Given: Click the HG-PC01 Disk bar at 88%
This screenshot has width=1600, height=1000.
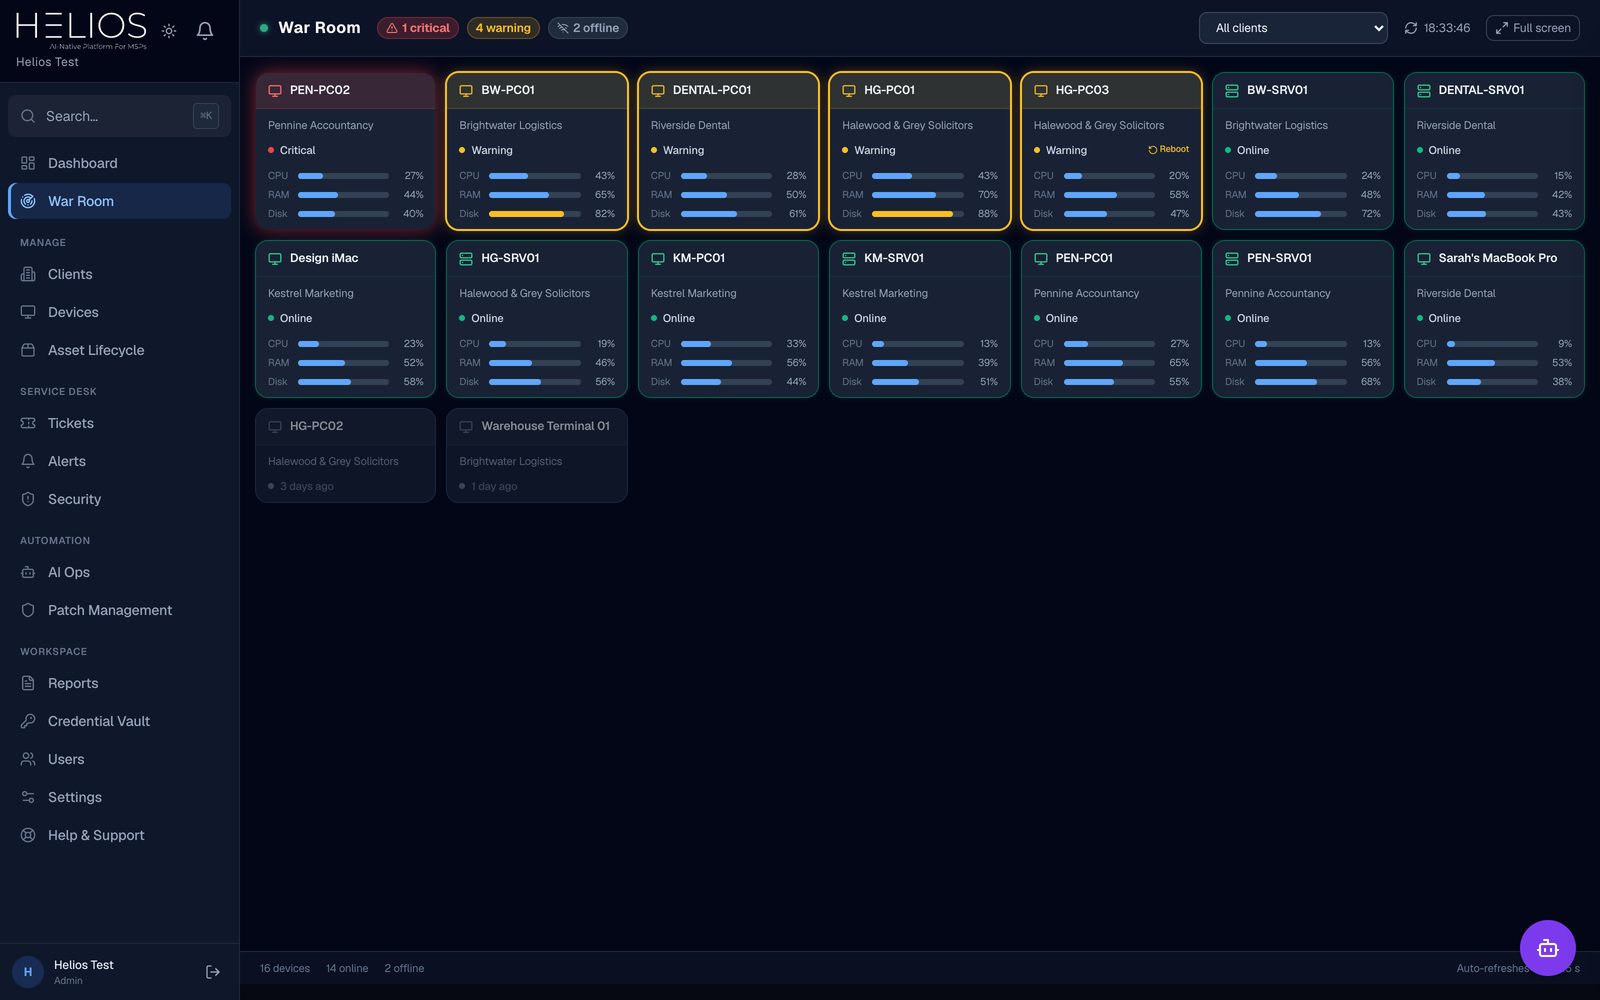Looking at the screenshot, I should click(918, 214).
